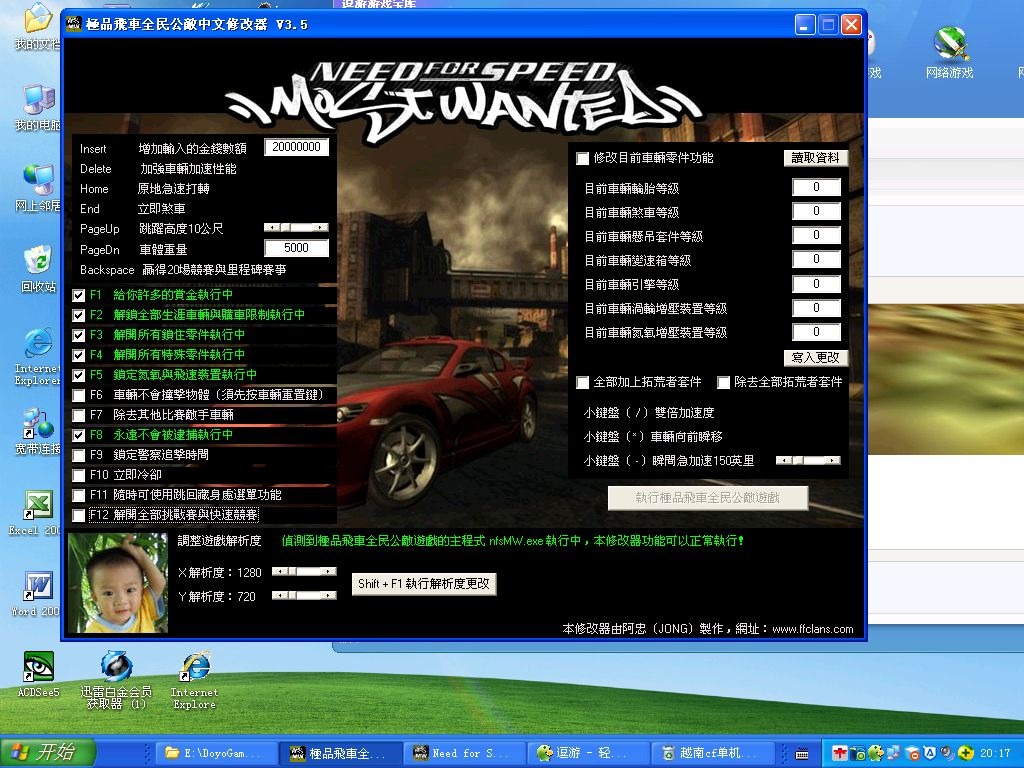
Task: Switch to 越南cf单机... taskbar window
Action: (x=712, y=754)
